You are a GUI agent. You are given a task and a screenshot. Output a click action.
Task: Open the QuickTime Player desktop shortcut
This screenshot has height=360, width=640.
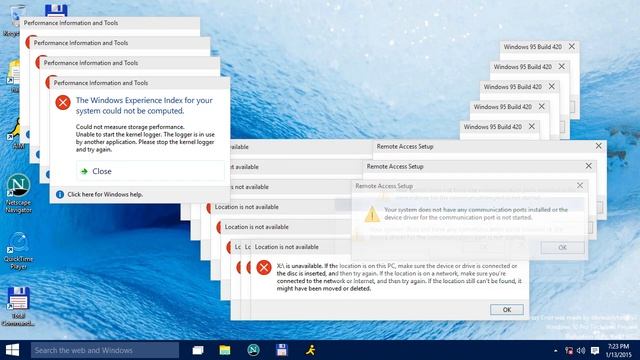(x=19, y=250)
